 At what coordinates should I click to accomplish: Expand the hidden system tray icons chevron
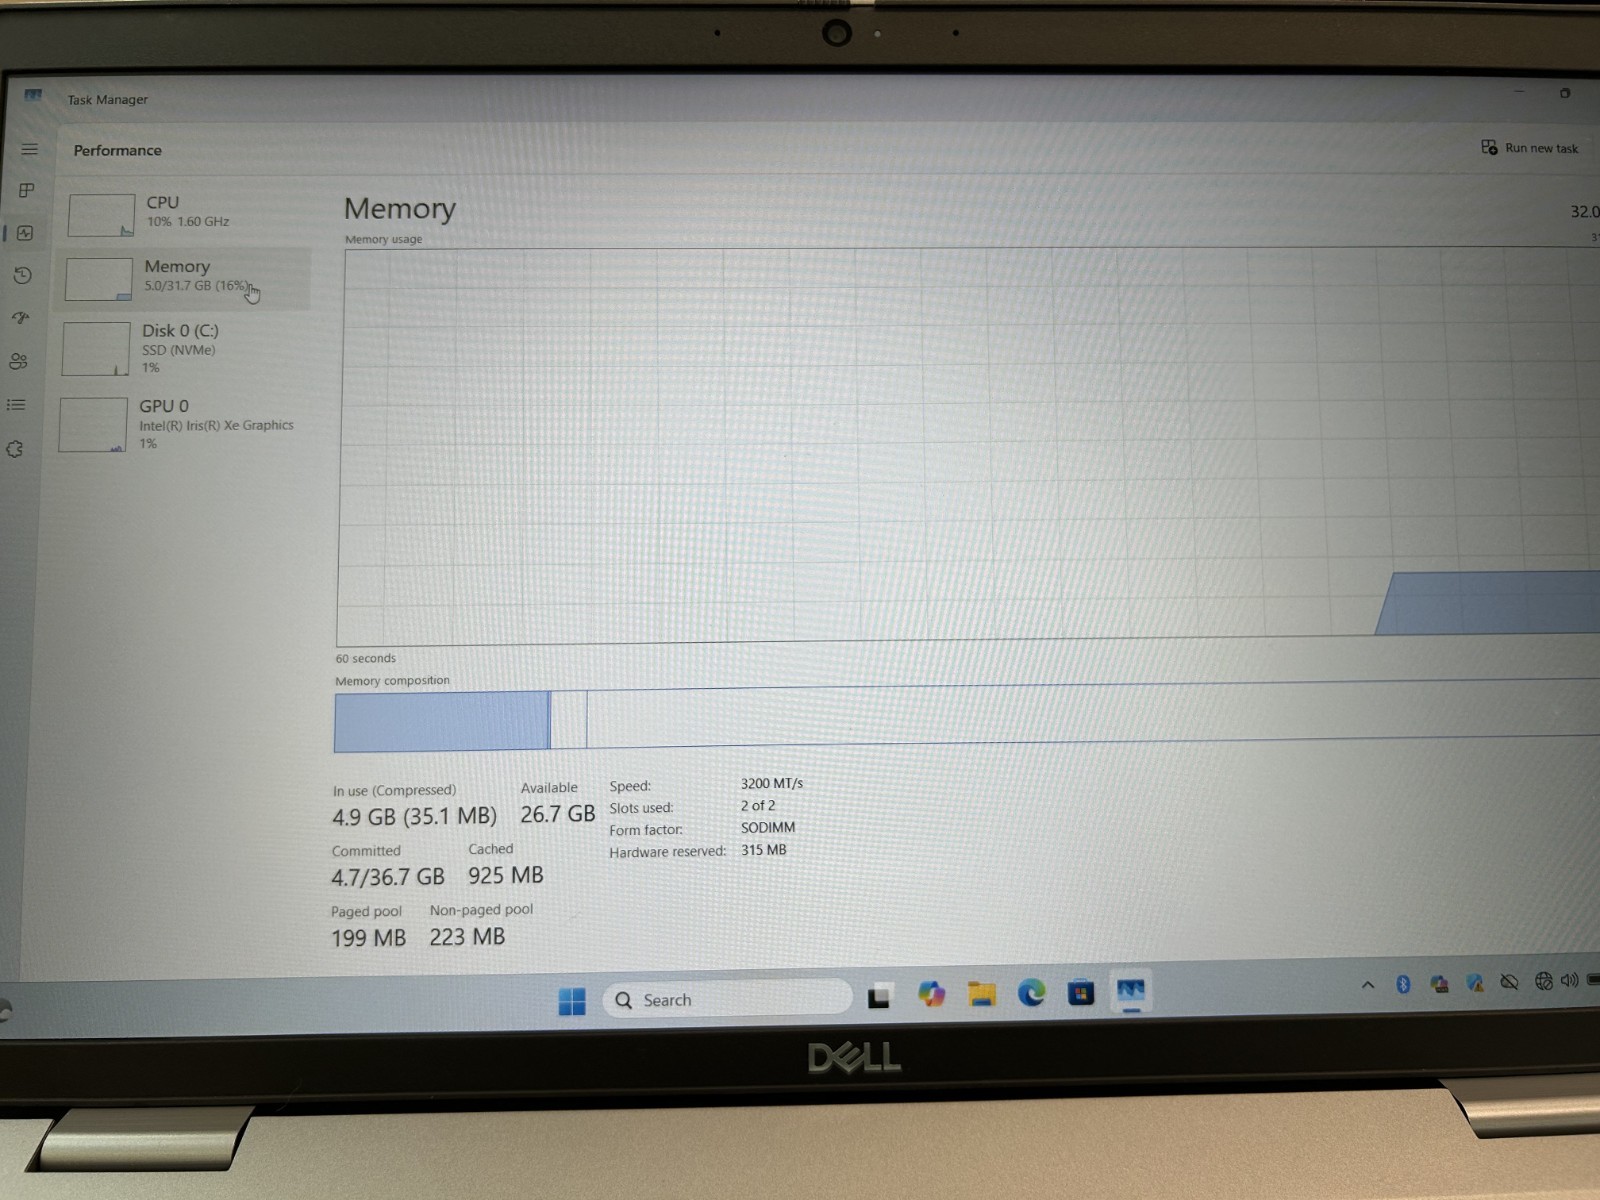tap(1367, 985)
